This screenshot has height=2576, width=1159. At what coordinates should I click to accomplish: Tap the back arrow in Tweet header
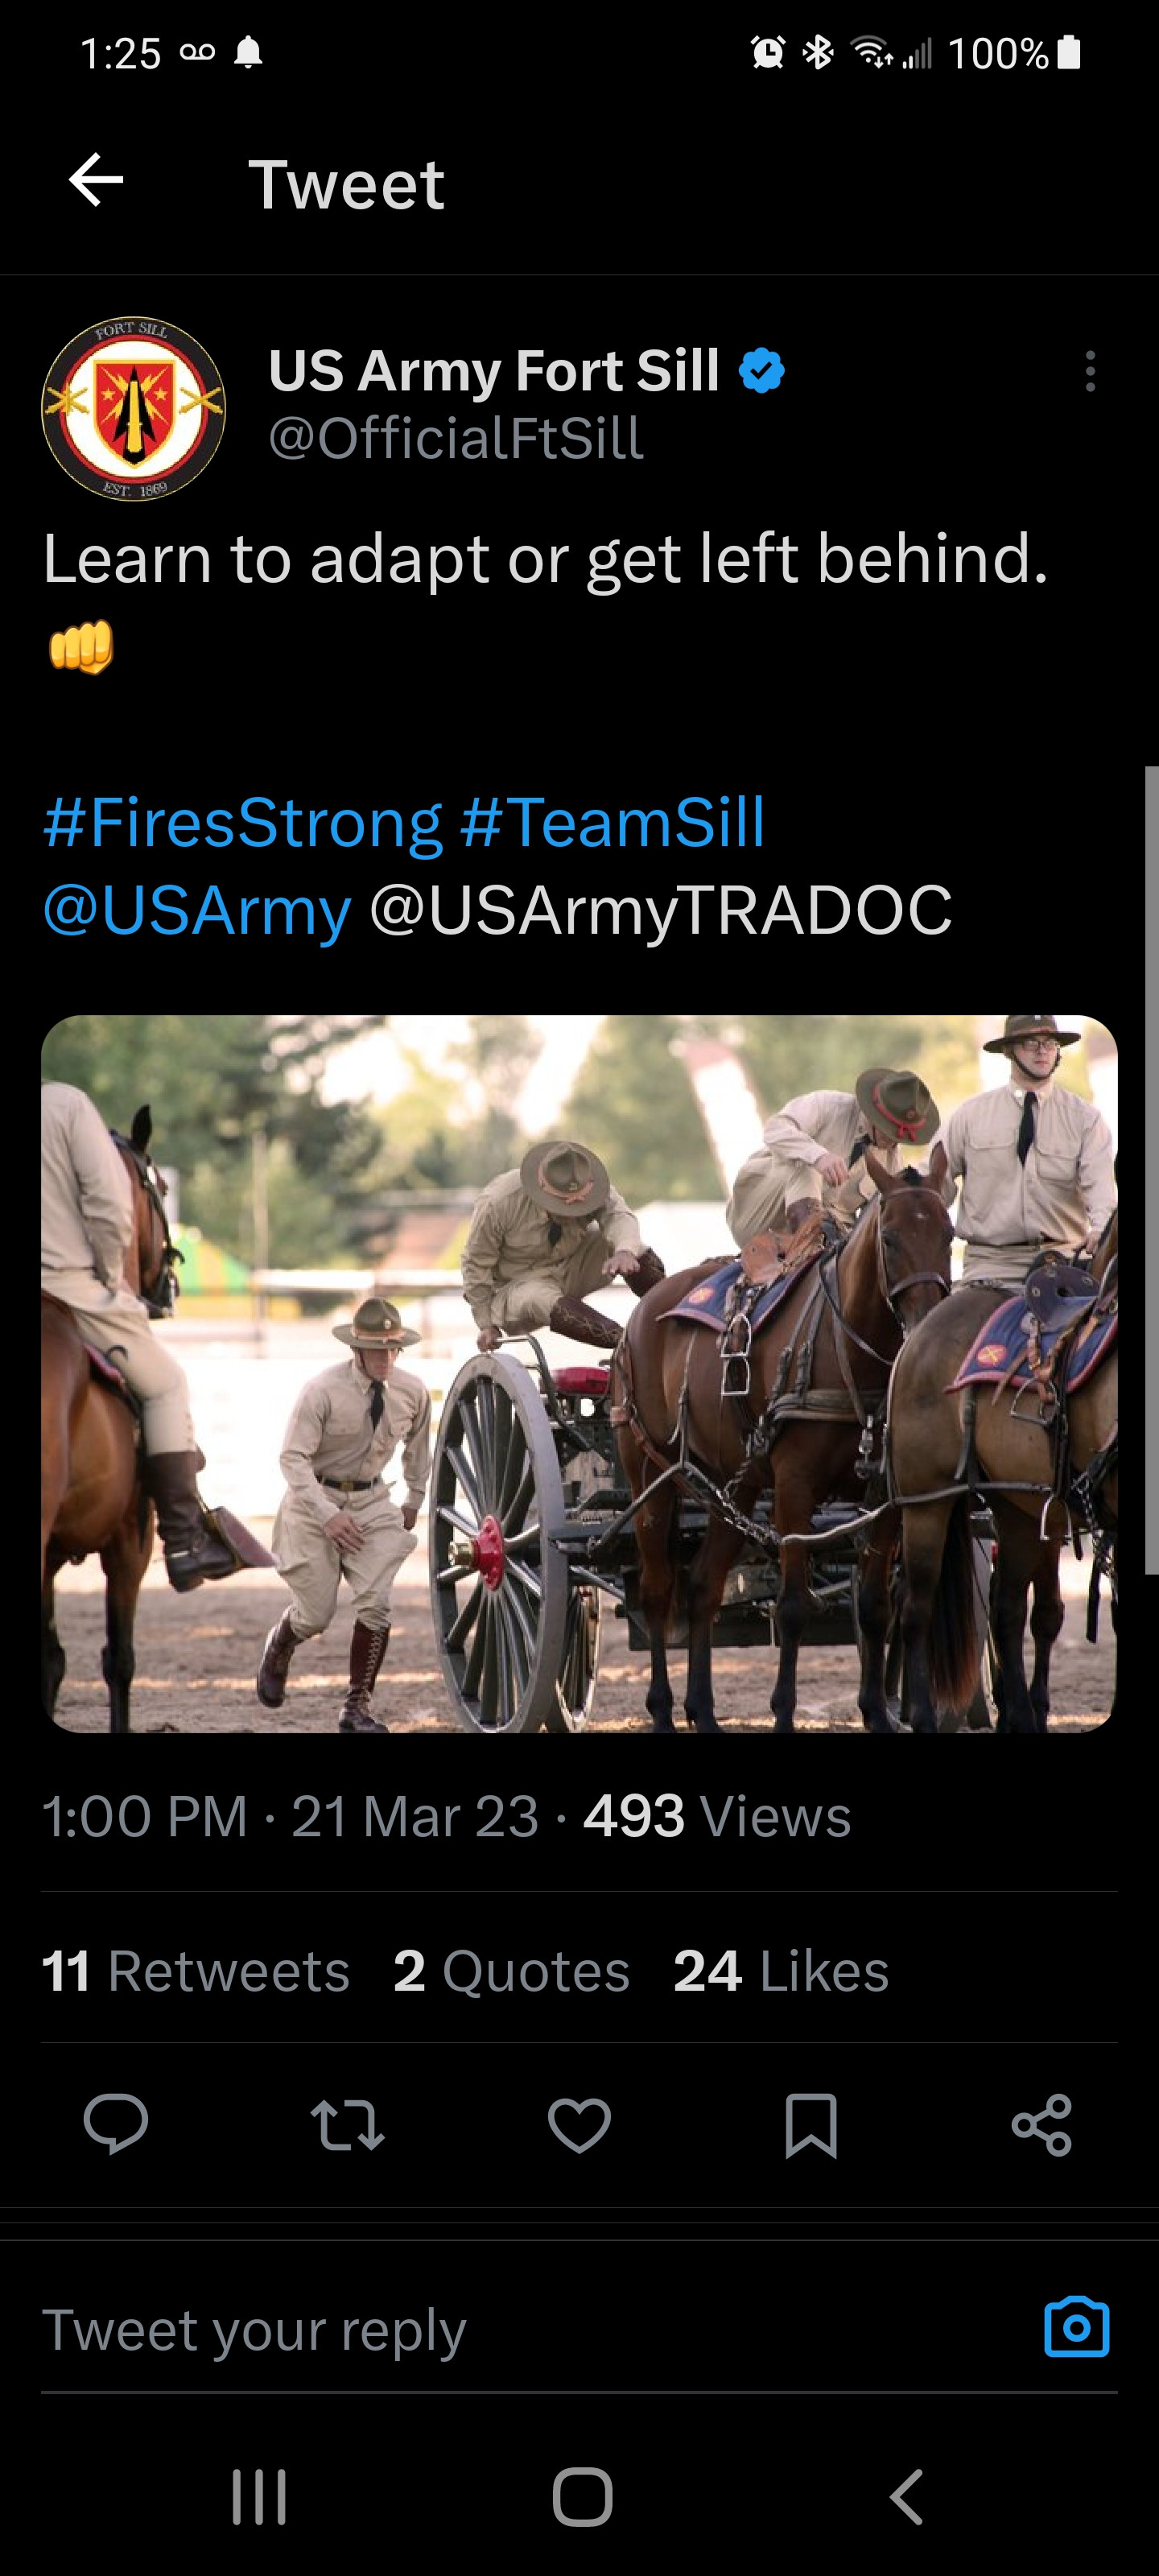pyautogui.click(x=96, y=181)
